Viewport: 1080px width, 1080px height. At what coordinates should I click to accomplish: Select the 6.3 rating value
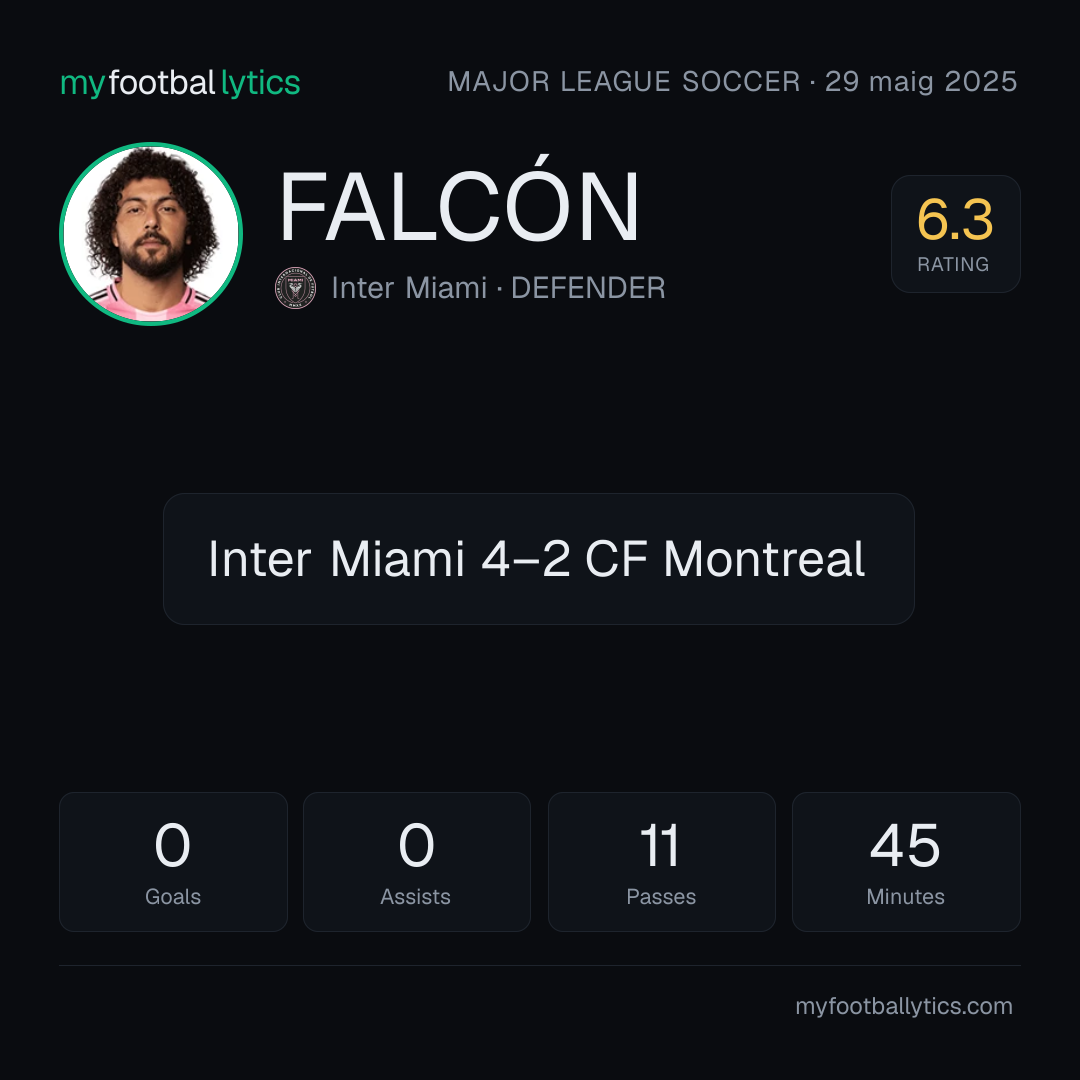(955, 220)
